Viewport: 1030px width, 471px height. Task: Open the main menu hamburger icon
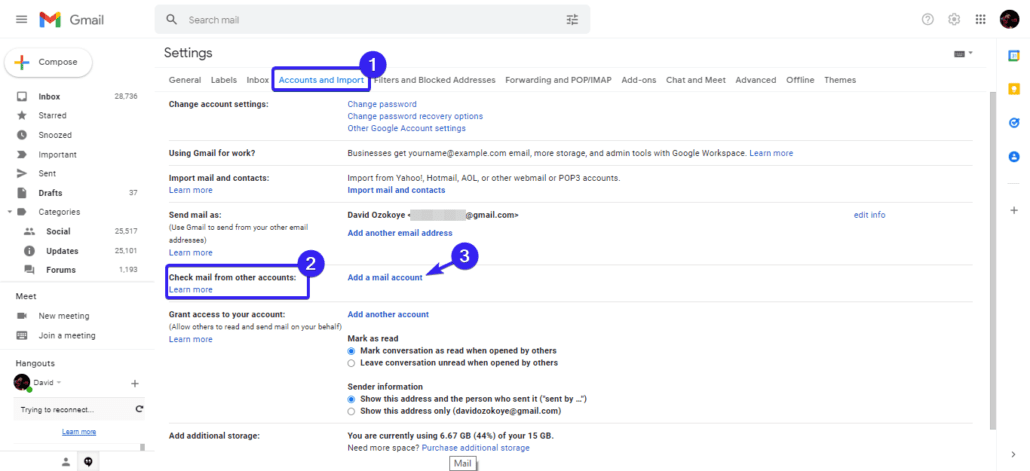pyautogui.click(x=22, y=20)
